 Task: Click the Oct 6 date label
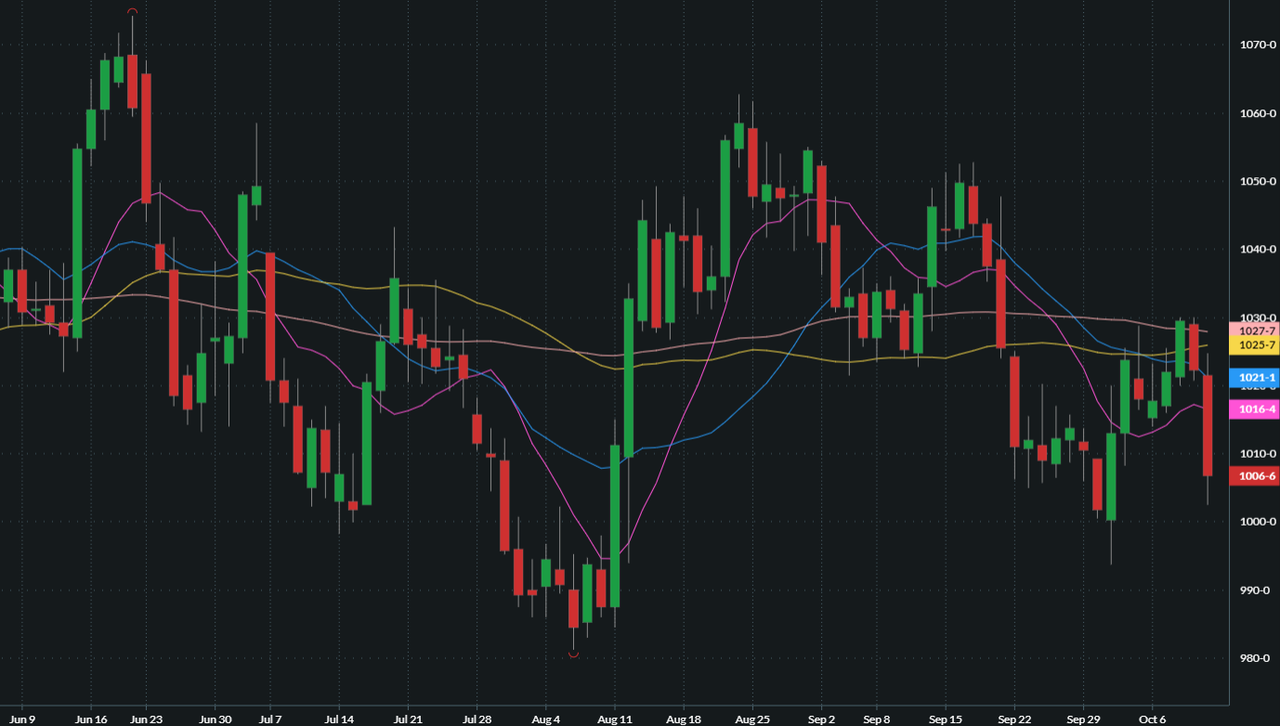coord(1152,718)
